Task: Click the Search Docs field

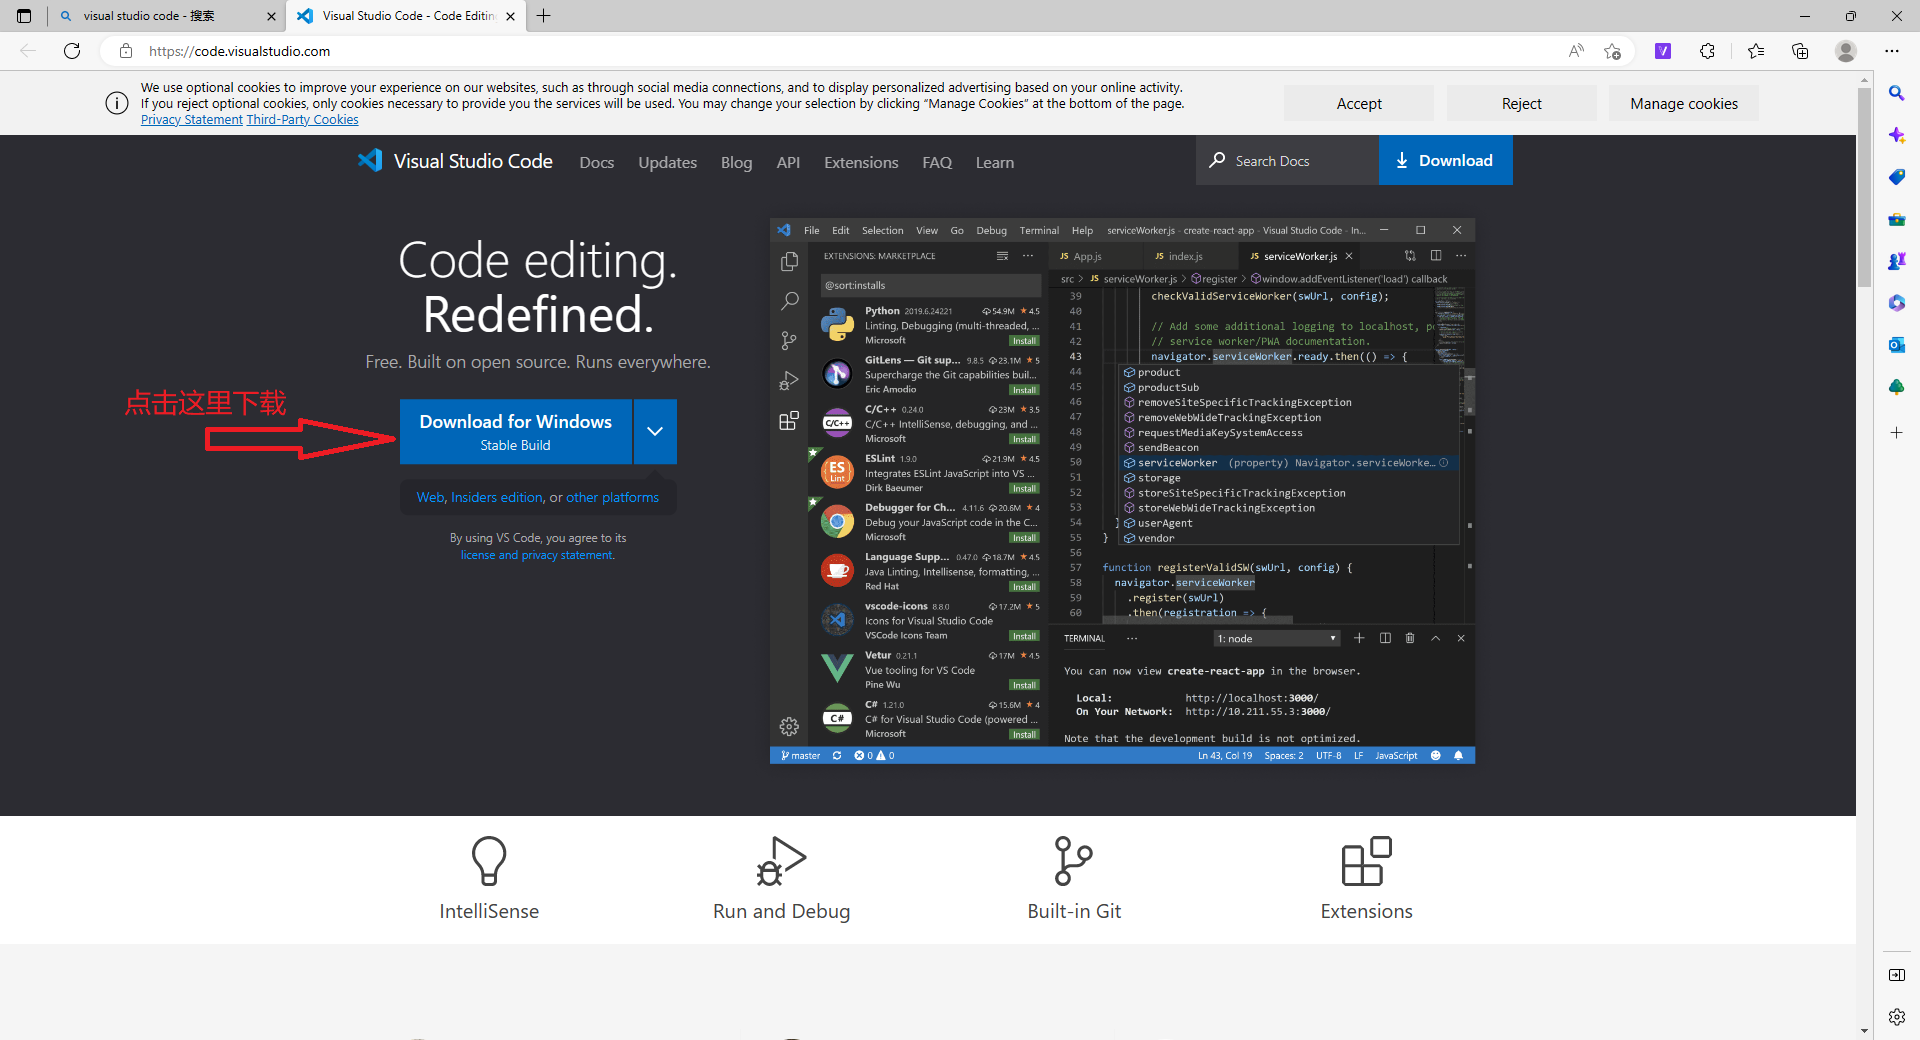Action: [1287, 160]
